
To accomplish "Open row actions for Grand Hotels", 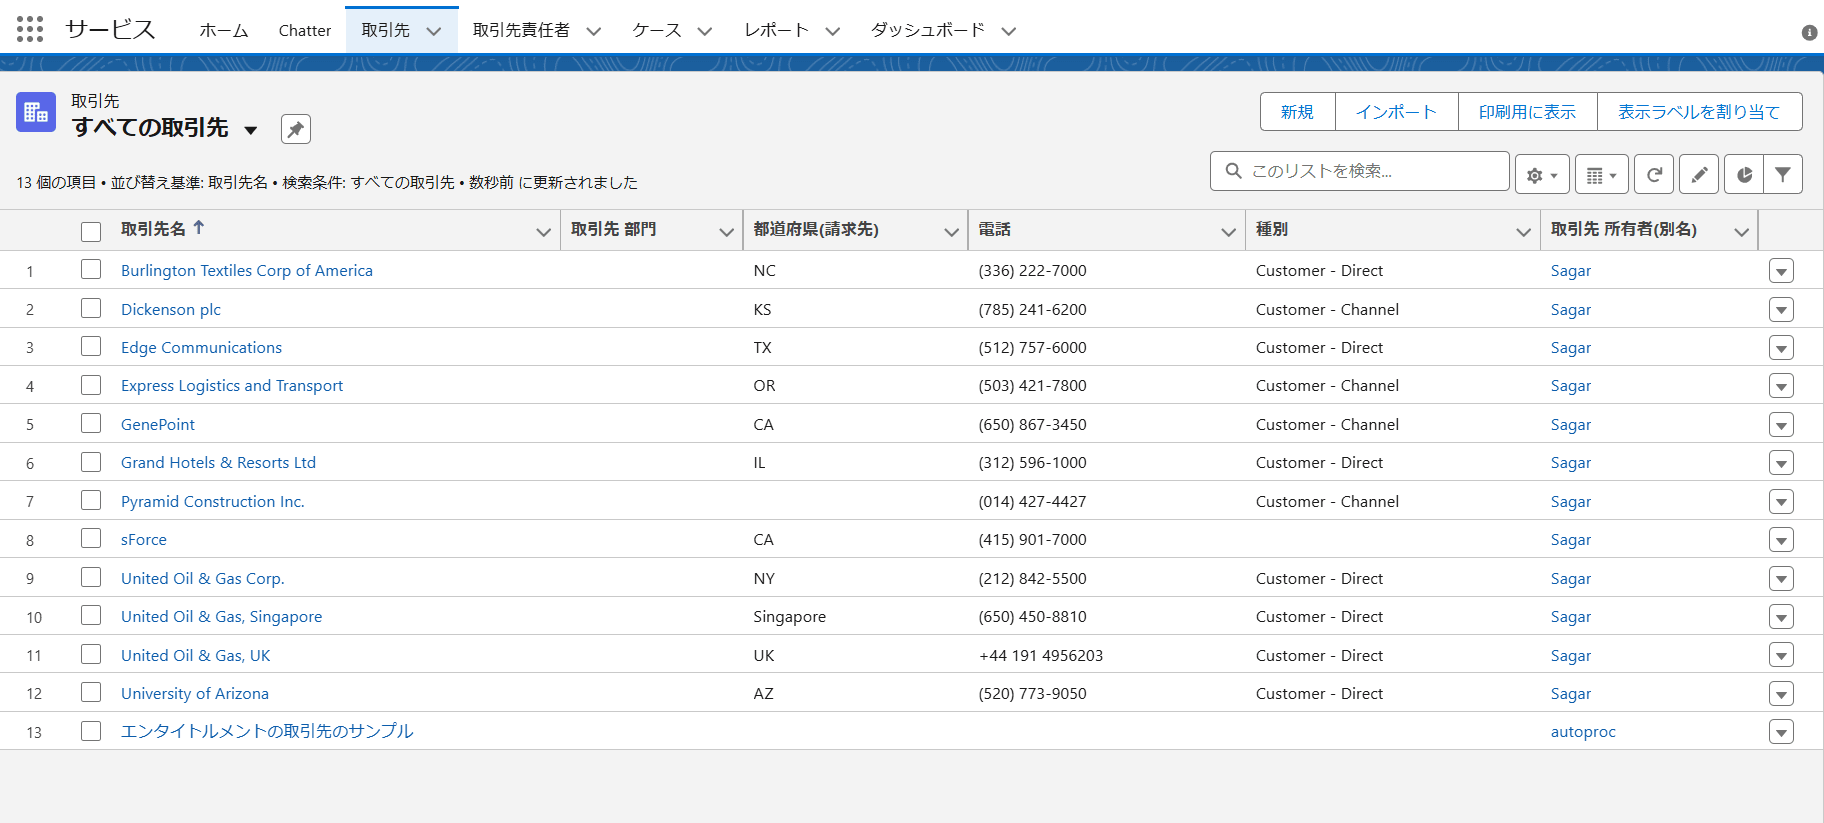I will pos(1781,463).
